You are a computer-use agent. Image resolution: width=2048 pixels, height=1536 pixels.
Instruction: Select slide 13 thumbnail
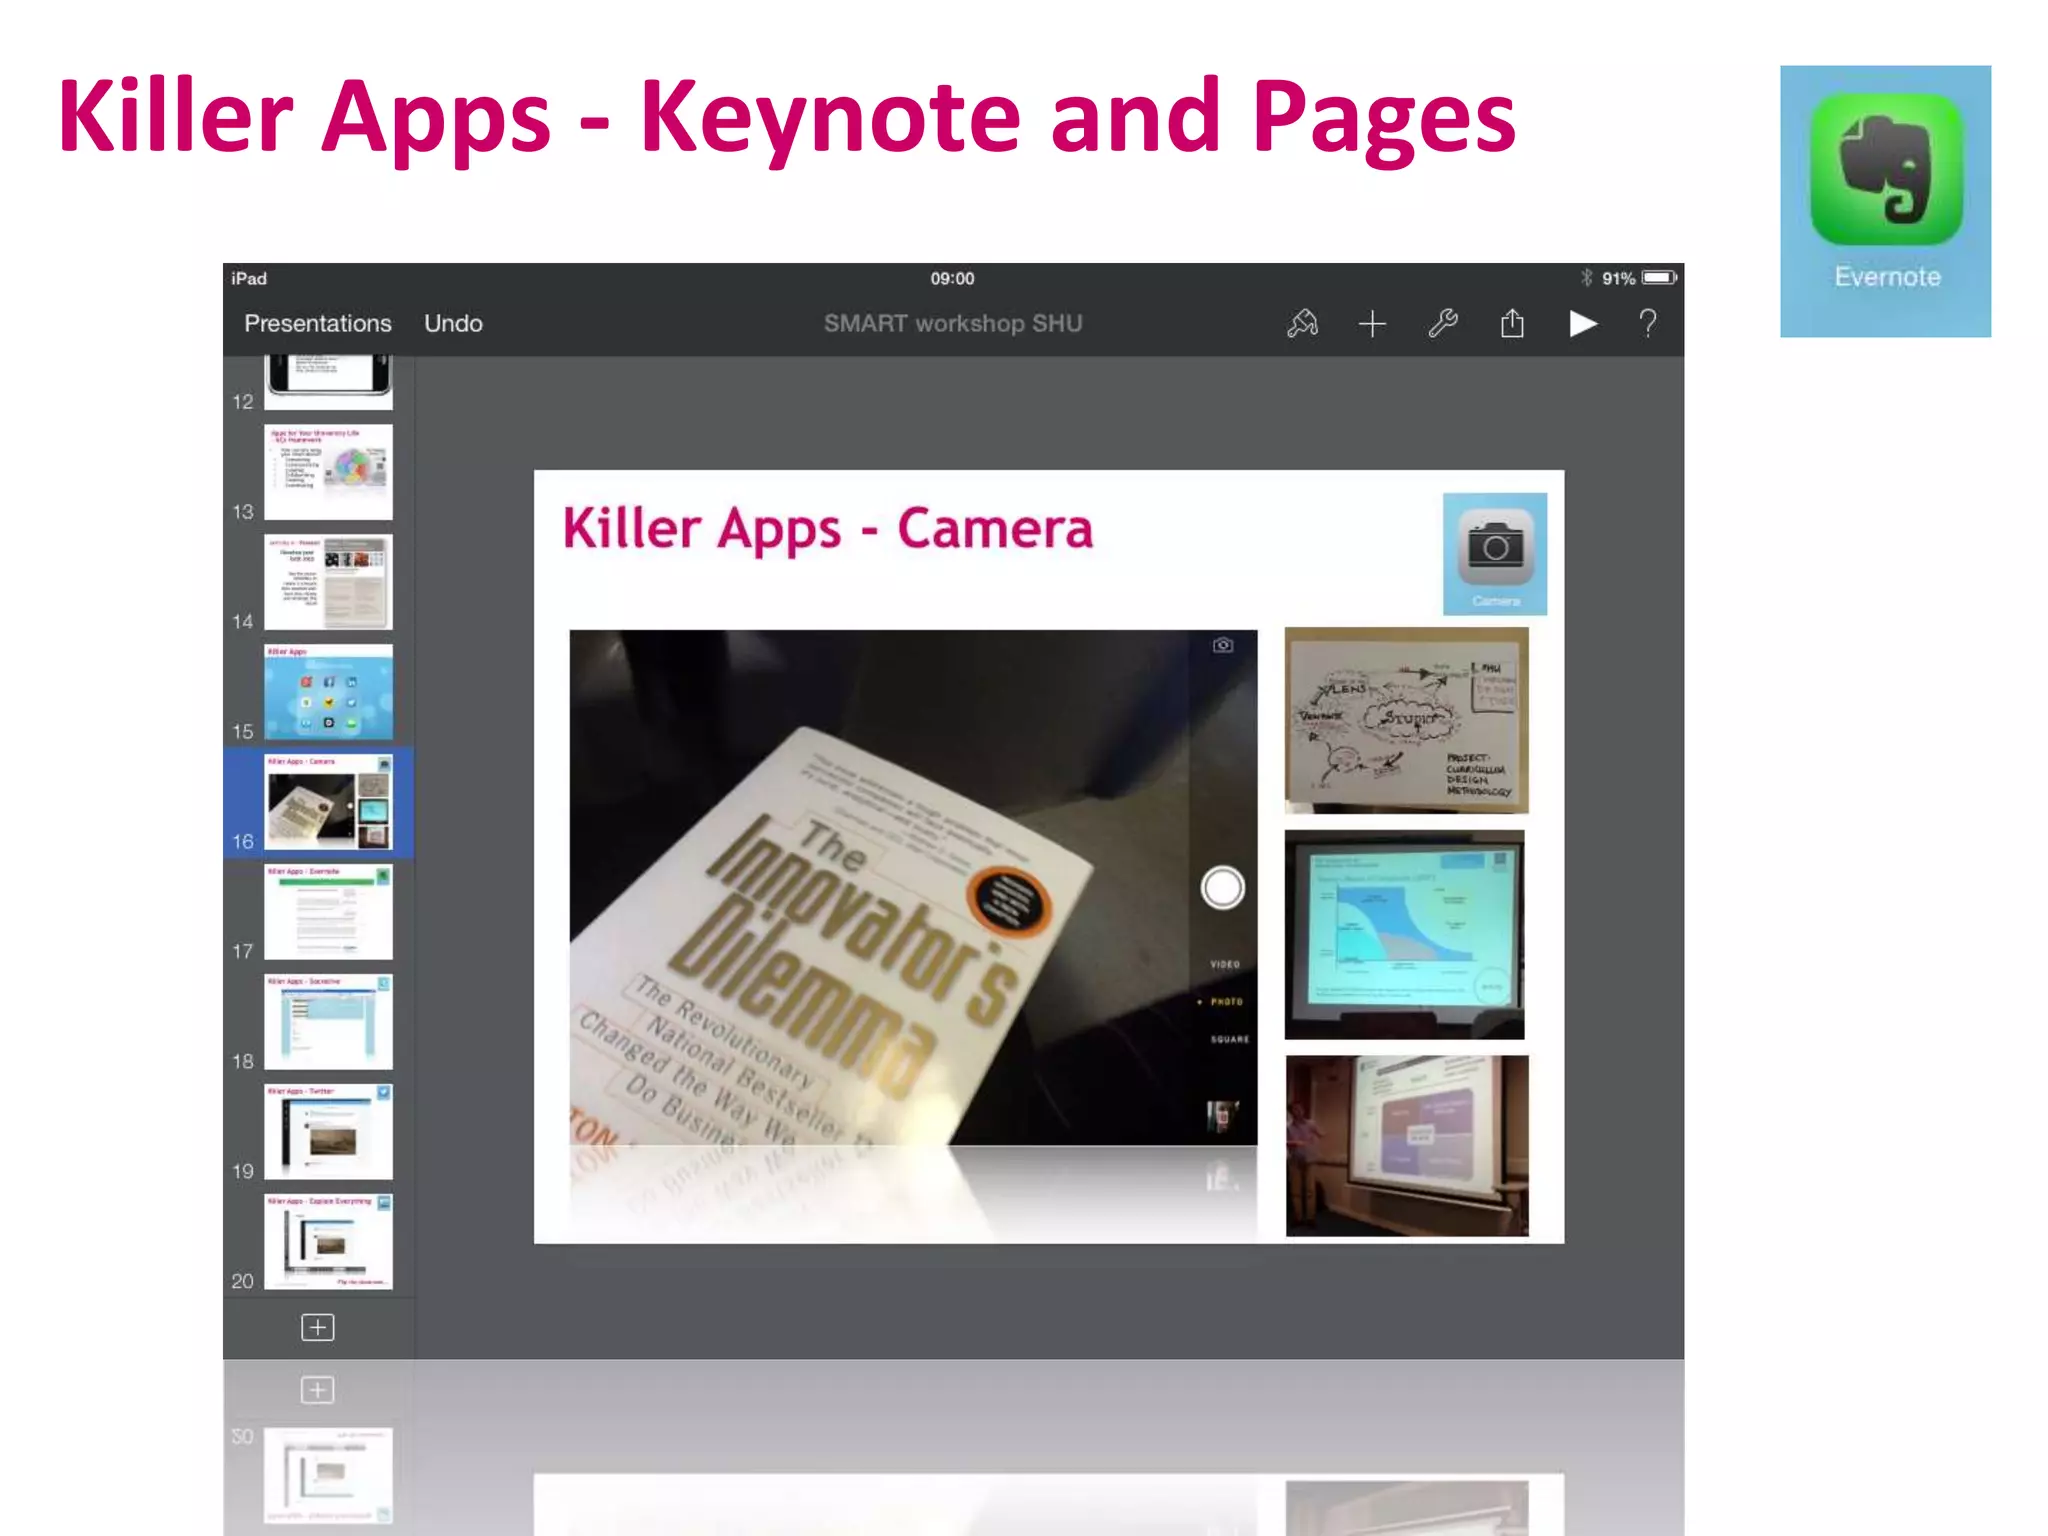pos(328,472)
